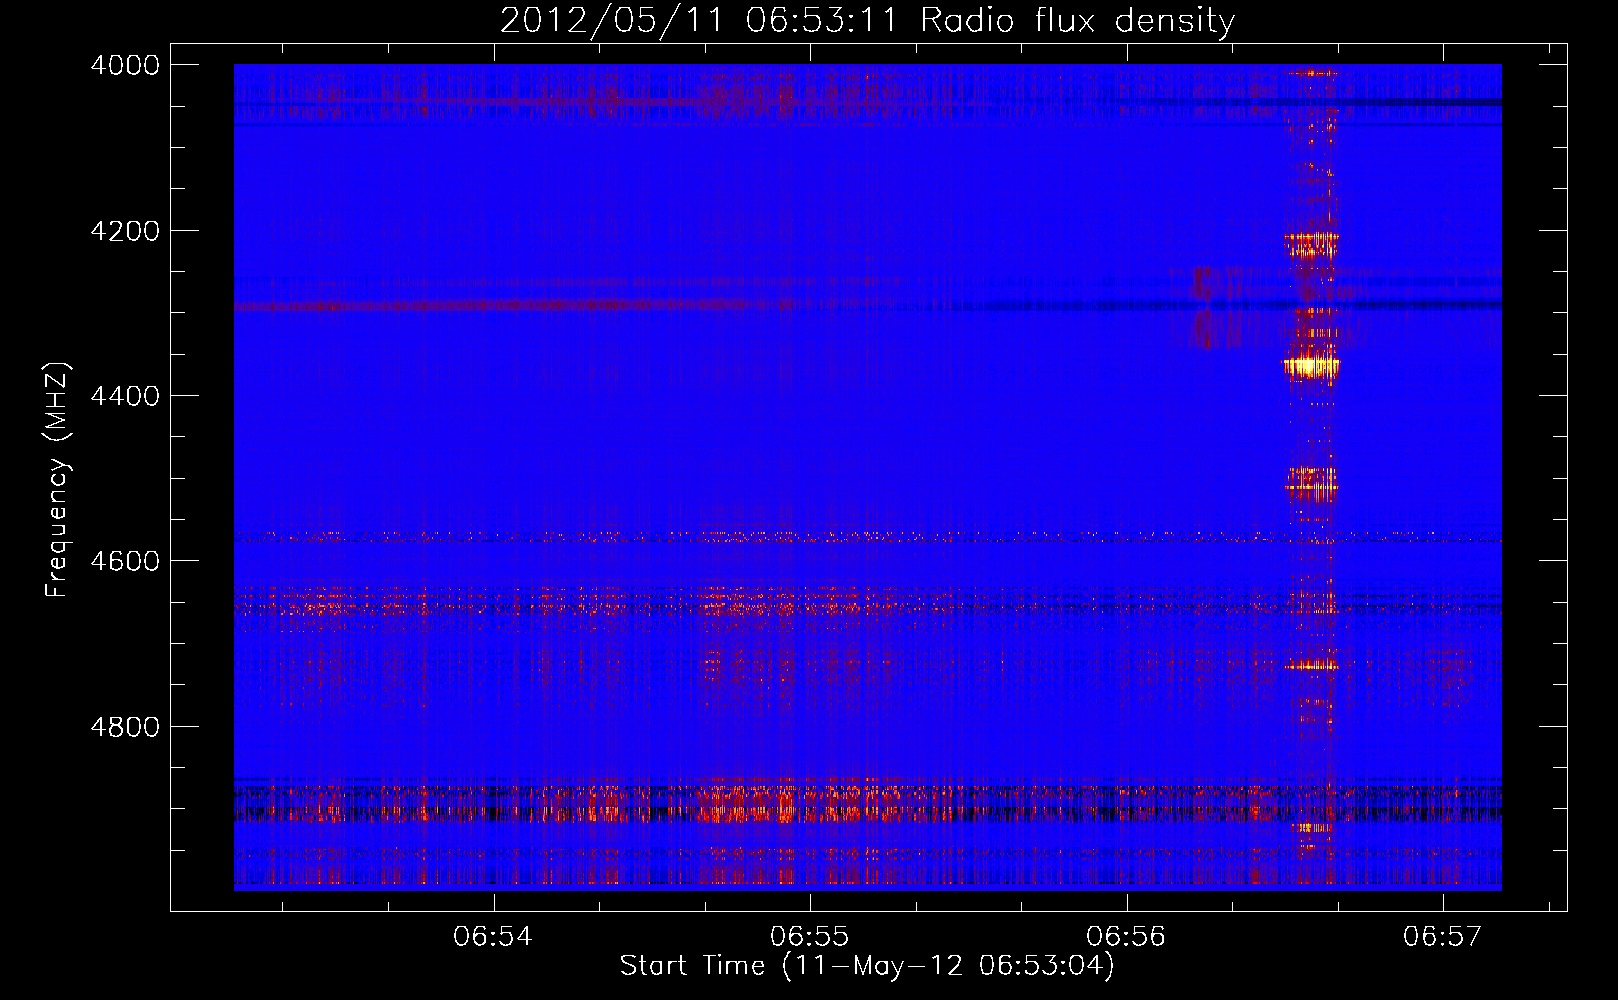Click the 06:54 time axis label
The image size is (1618, 1000).
[x=493, y=937]
